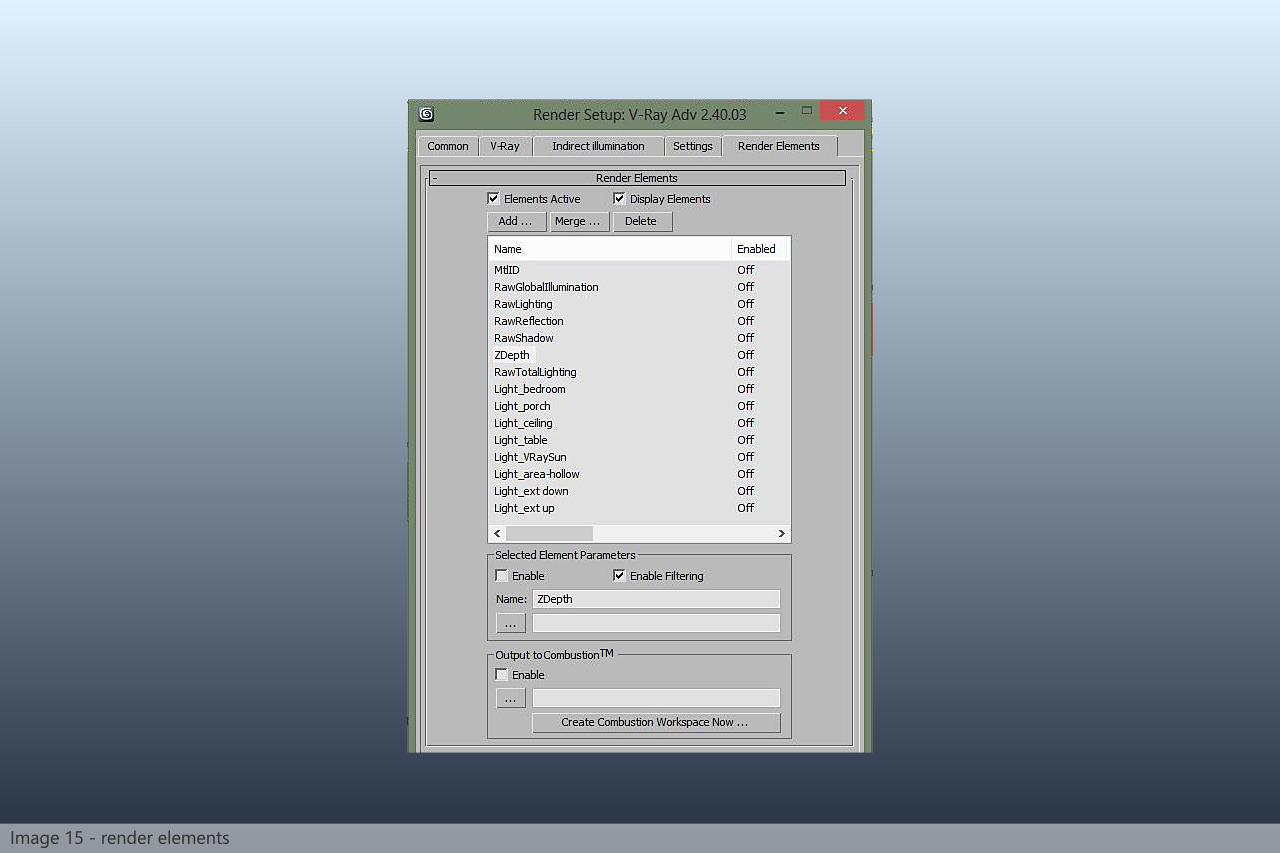Screen dimensions: 1280x853
Task: Toggle the Elements Active checkbox
Action: 493,199
